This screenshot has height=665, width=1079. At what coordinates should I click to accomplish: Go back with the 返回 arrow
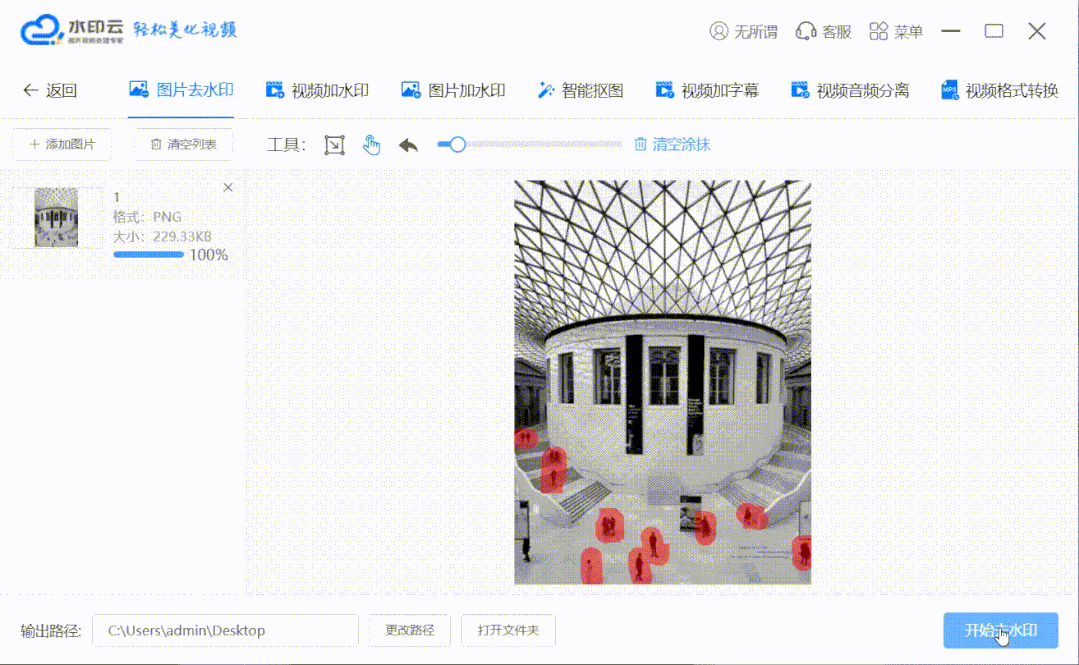pos(50,90)
